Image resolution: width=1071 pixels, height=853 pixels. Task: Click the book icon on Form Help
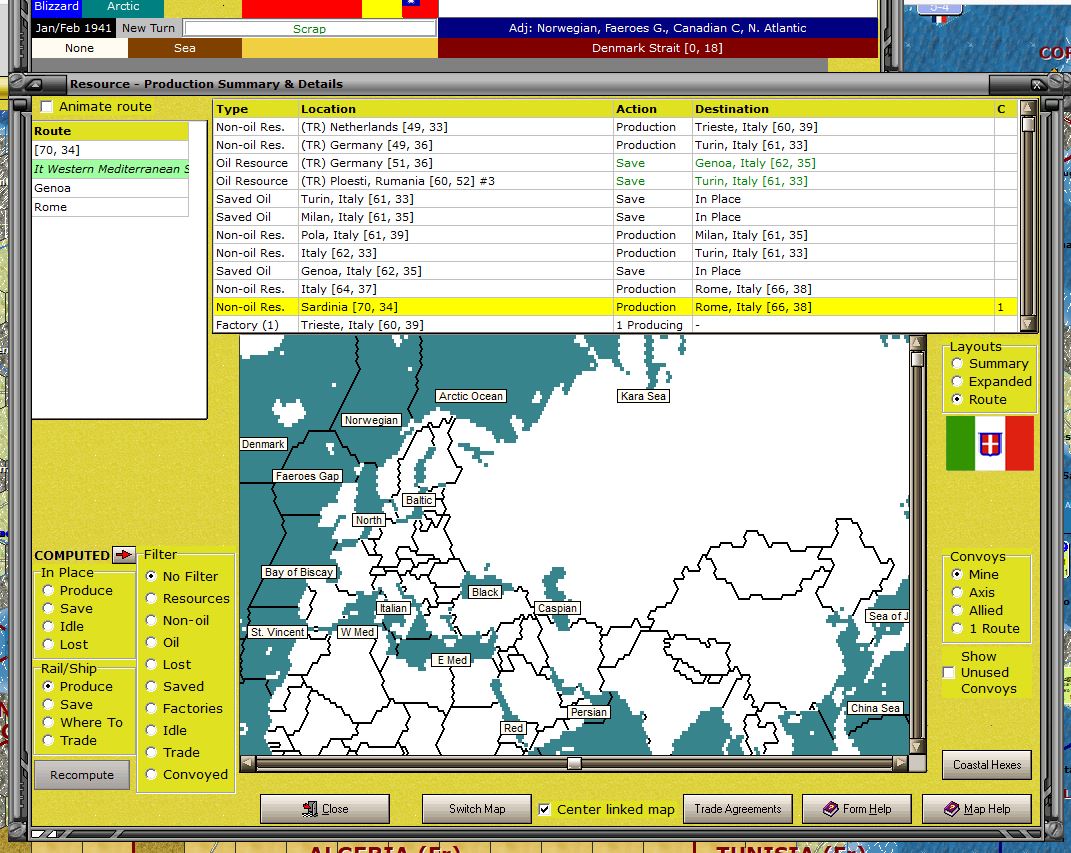click(x=829, y=809)
